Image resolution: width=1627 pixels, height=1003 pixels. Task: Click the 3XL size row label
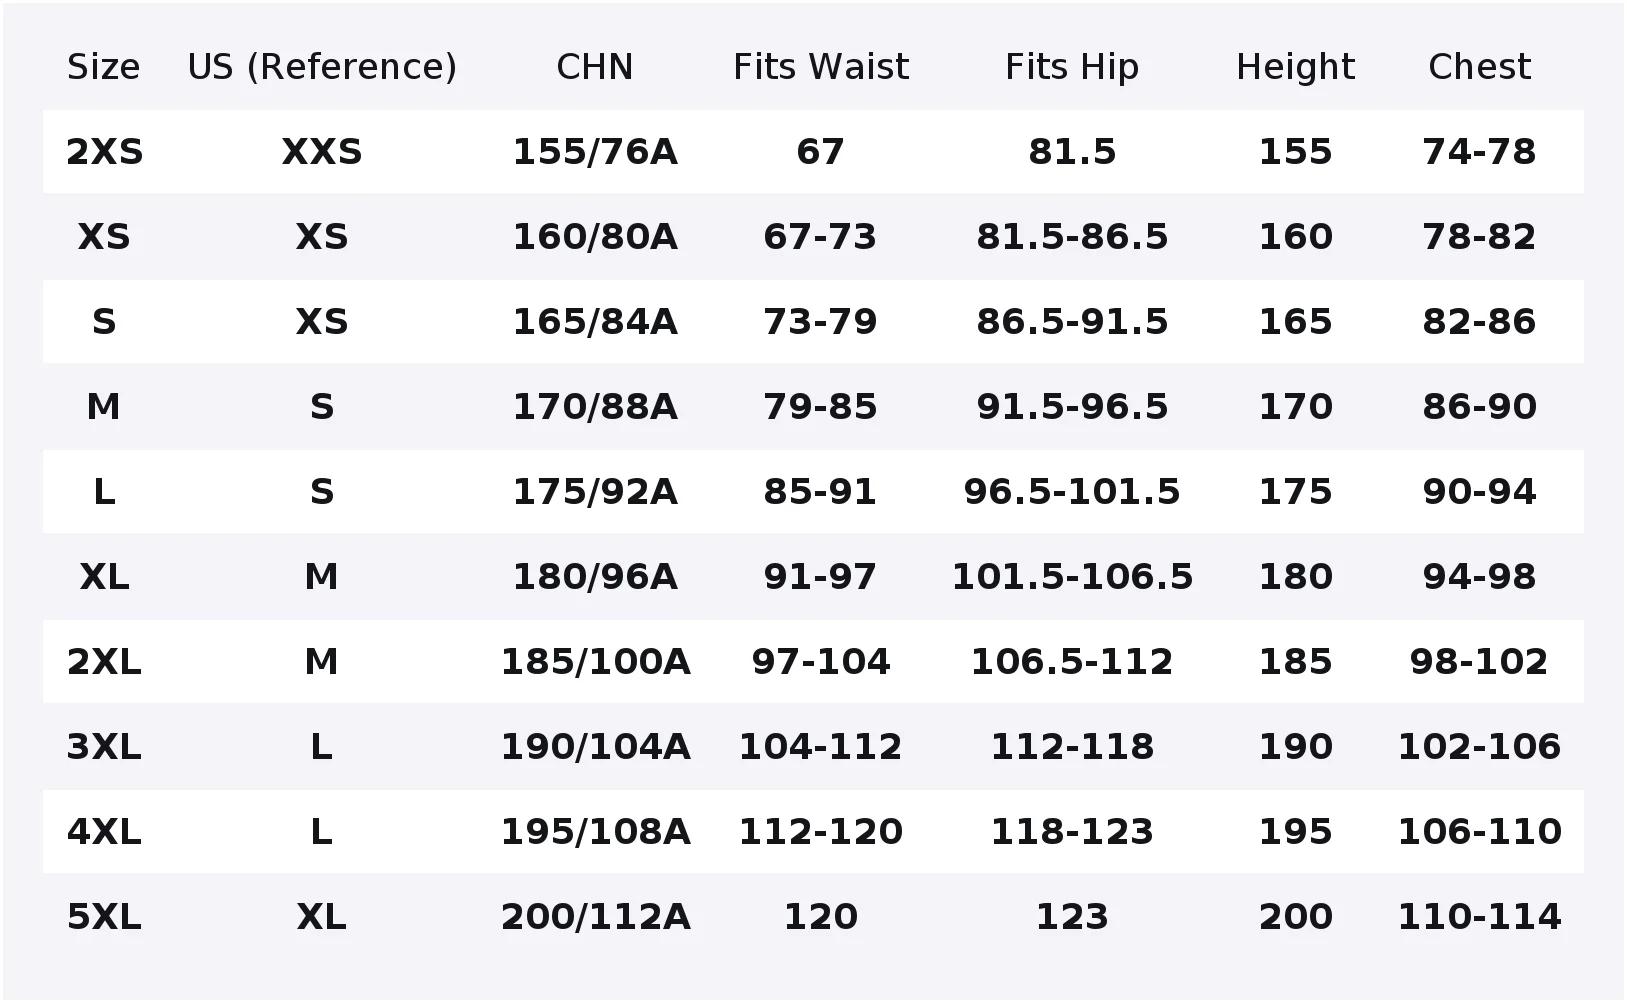104,747
